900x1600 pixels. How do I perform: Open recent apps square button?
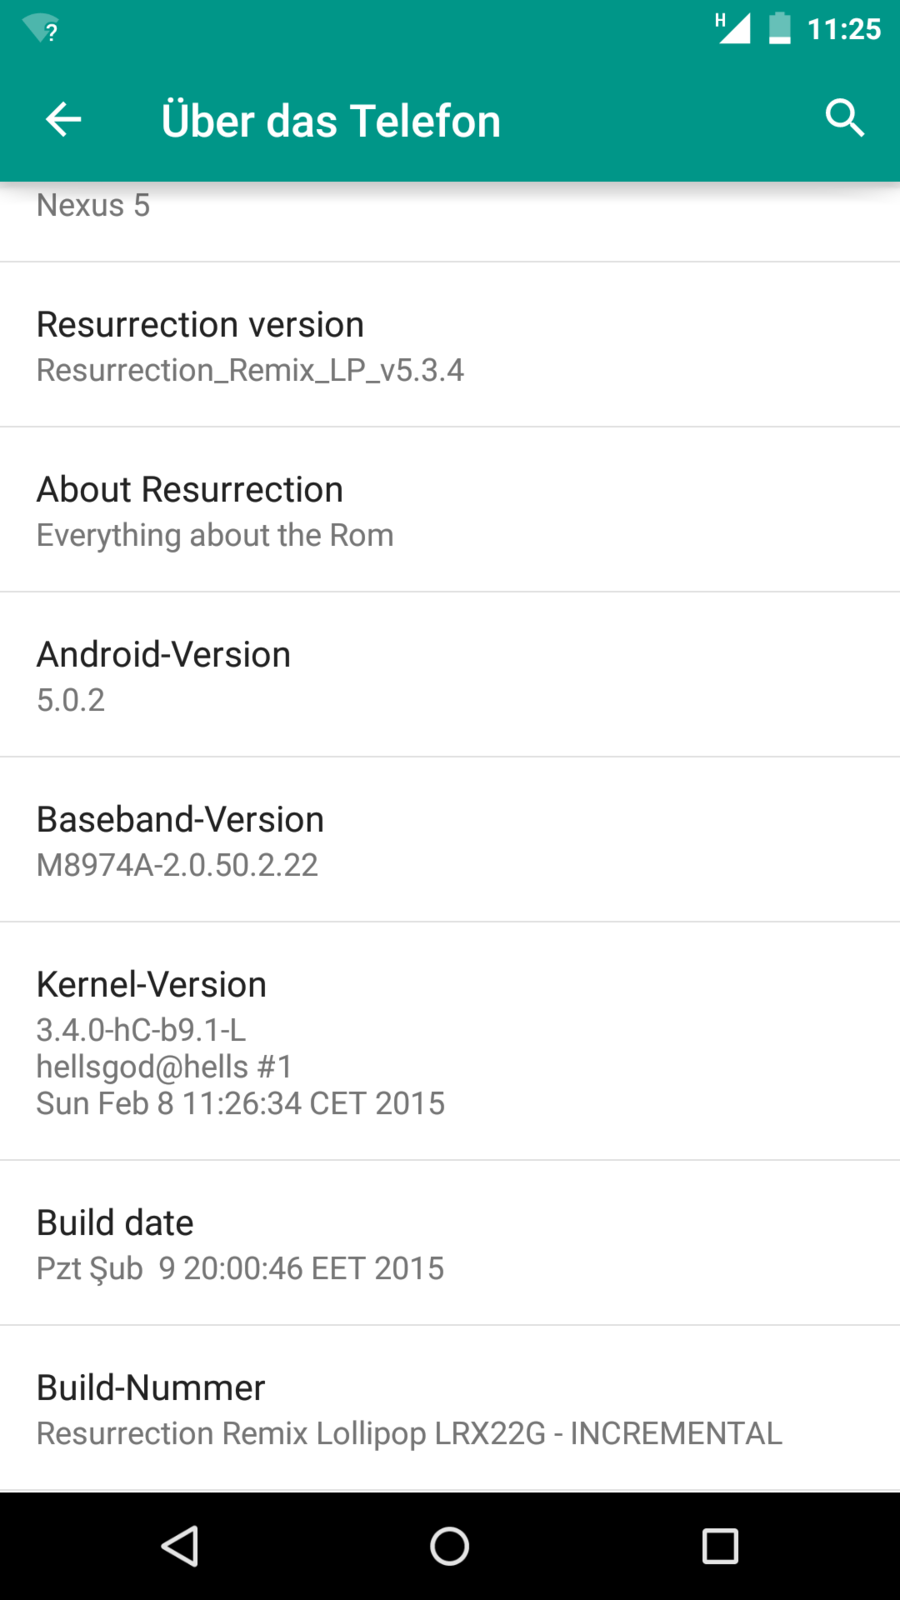(720, 1546)
